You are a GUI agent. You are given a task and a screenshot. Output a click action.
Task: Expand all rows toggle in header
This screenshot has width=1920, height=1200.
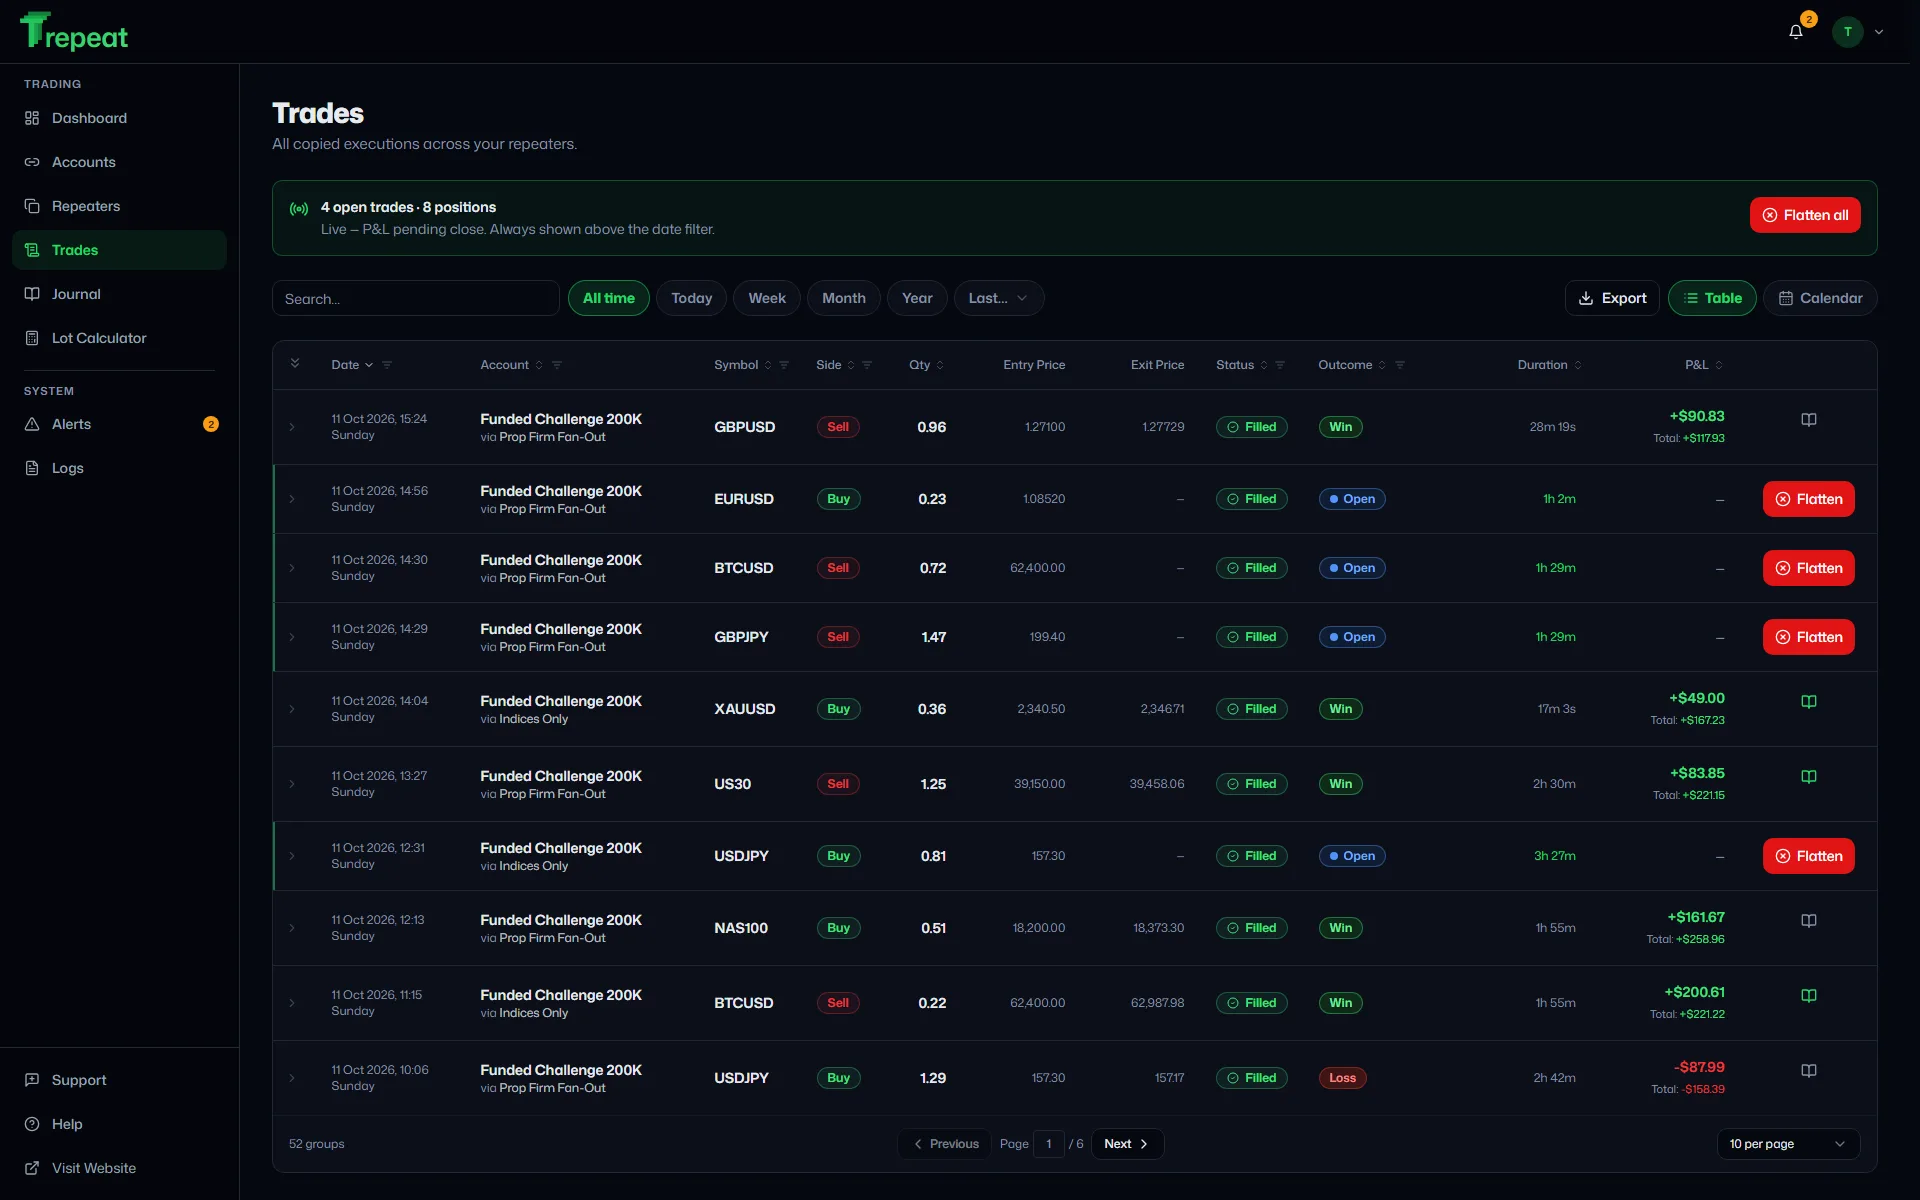pyautogui.click(x=295, y=363)
